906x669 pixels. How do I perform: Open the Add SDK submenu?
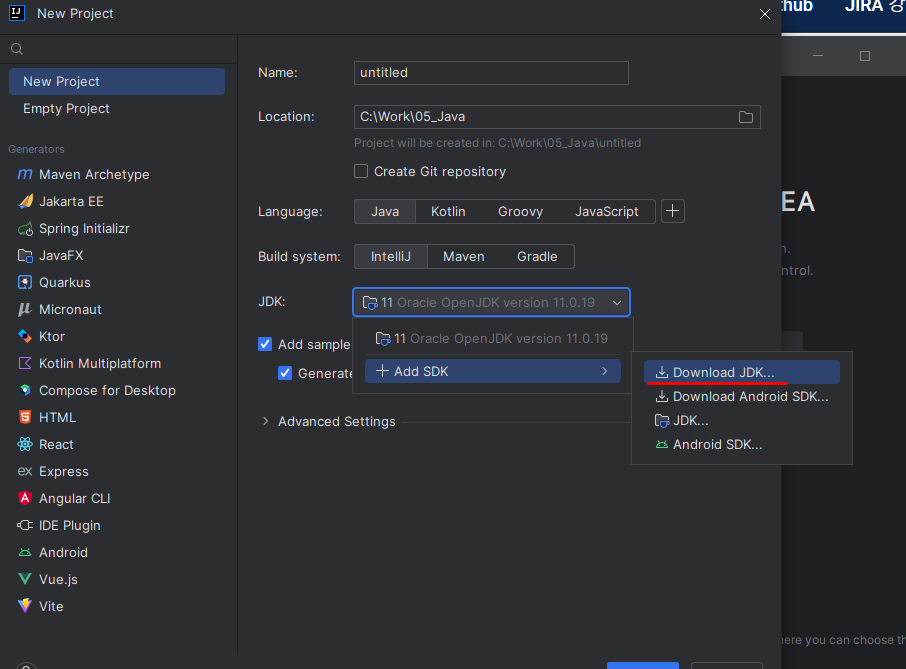[x=493, y=371]
